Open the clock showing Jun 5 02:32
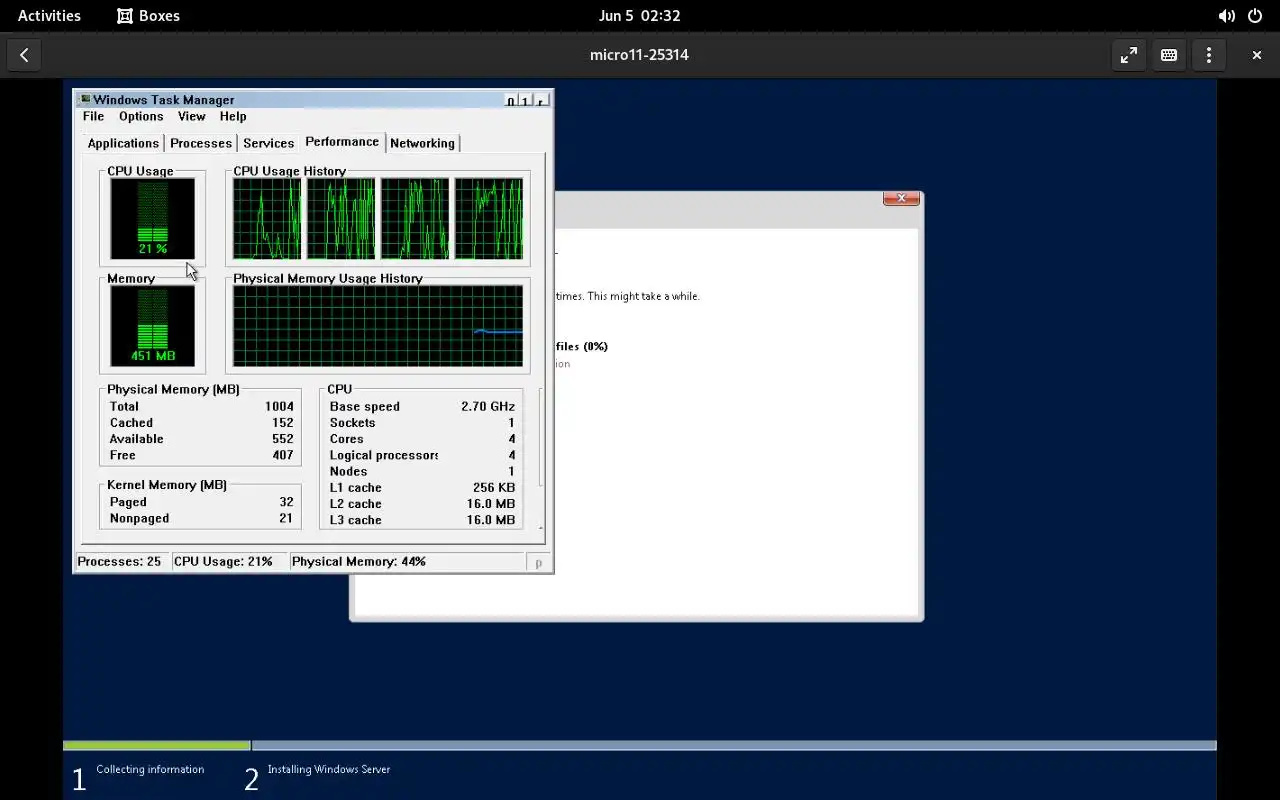The height and width of the screenshot is (800, 1280). (639, 16)
